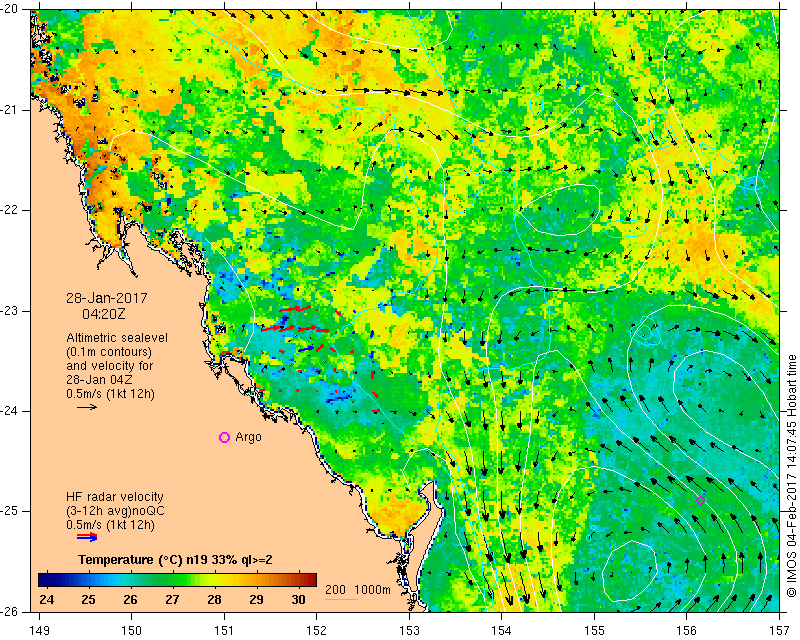Click the '0.5m/s (1kt 12h)' text under HF radar legend
800x640 pixels.
[x=110, y=524]
